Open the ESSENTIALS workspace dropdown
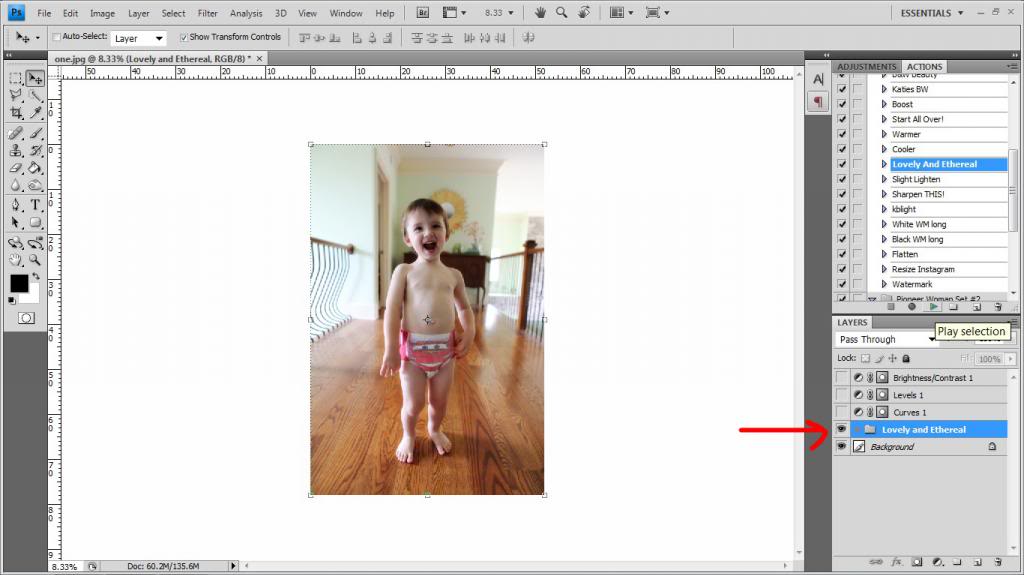1024x575 pixels. click(x=931, y=12)
